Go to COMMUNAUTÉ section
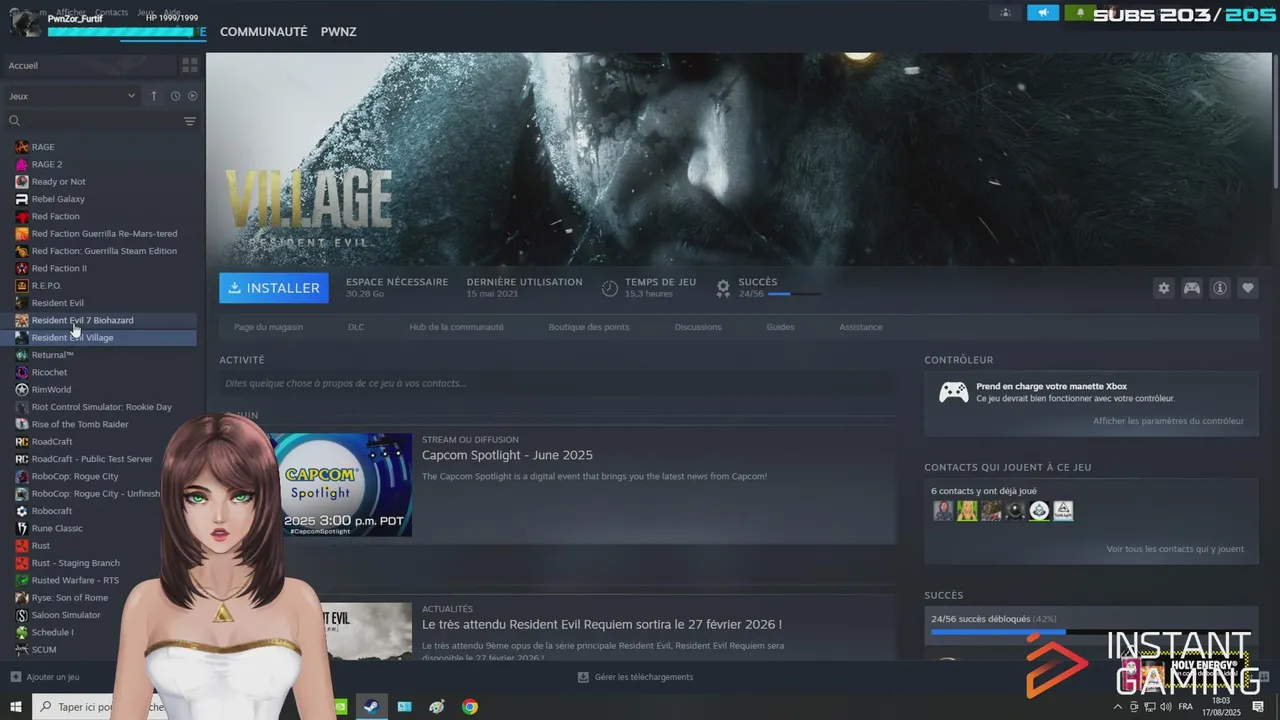 tap(263, 32)
